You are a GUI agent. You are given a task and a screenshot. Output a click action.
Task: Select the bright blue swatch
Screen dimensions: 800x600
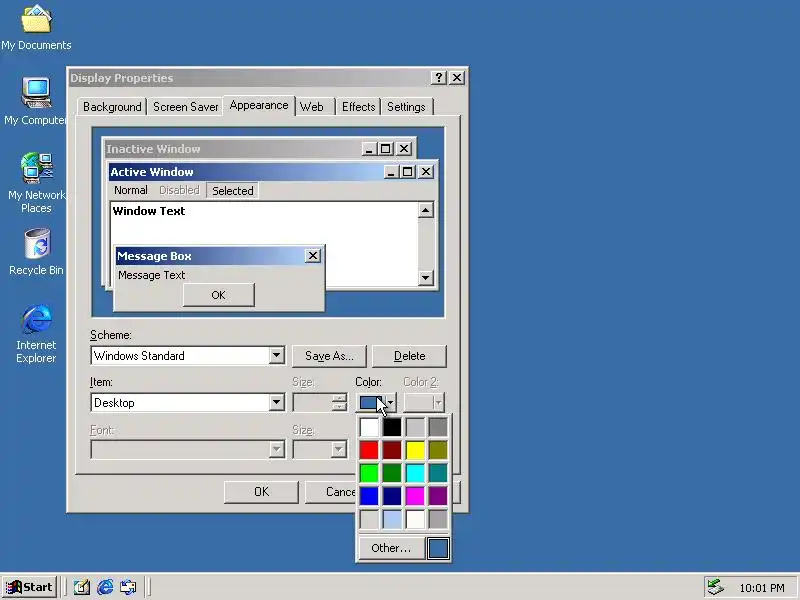point(369,496)
